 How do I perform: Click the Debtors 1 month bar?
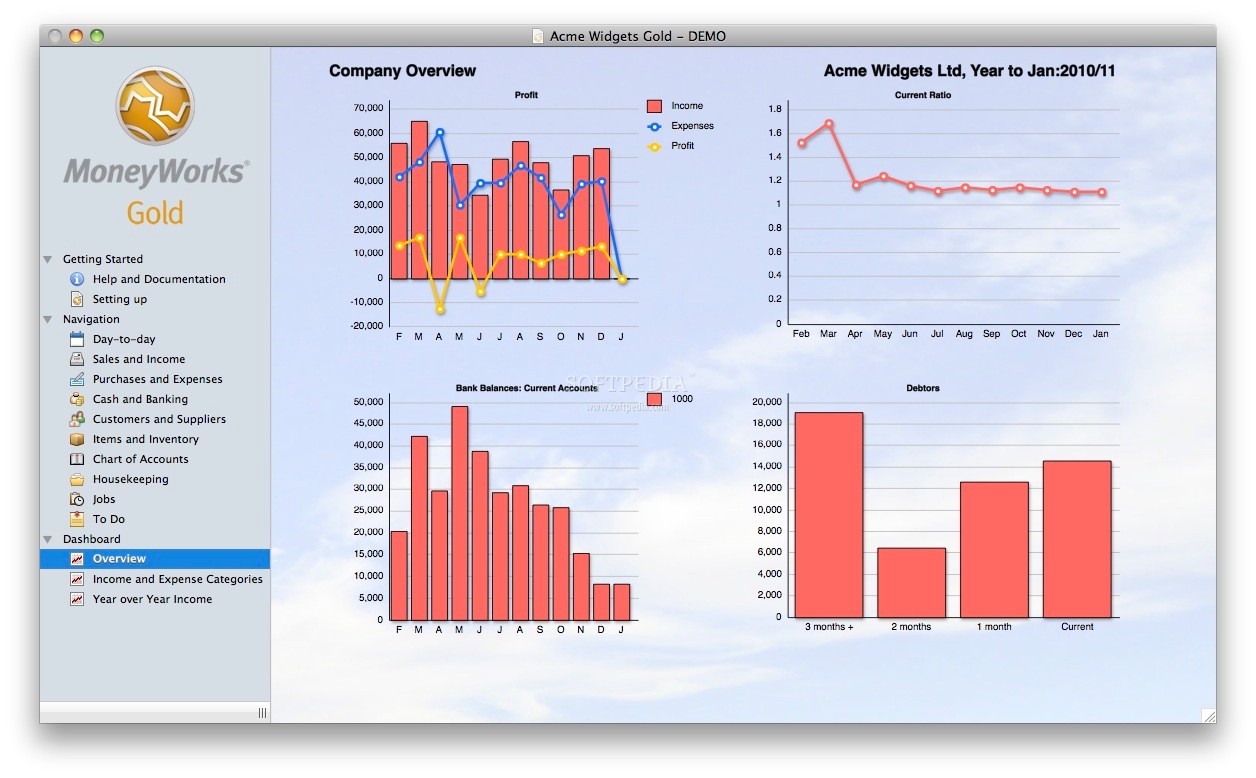click(994, 550)
